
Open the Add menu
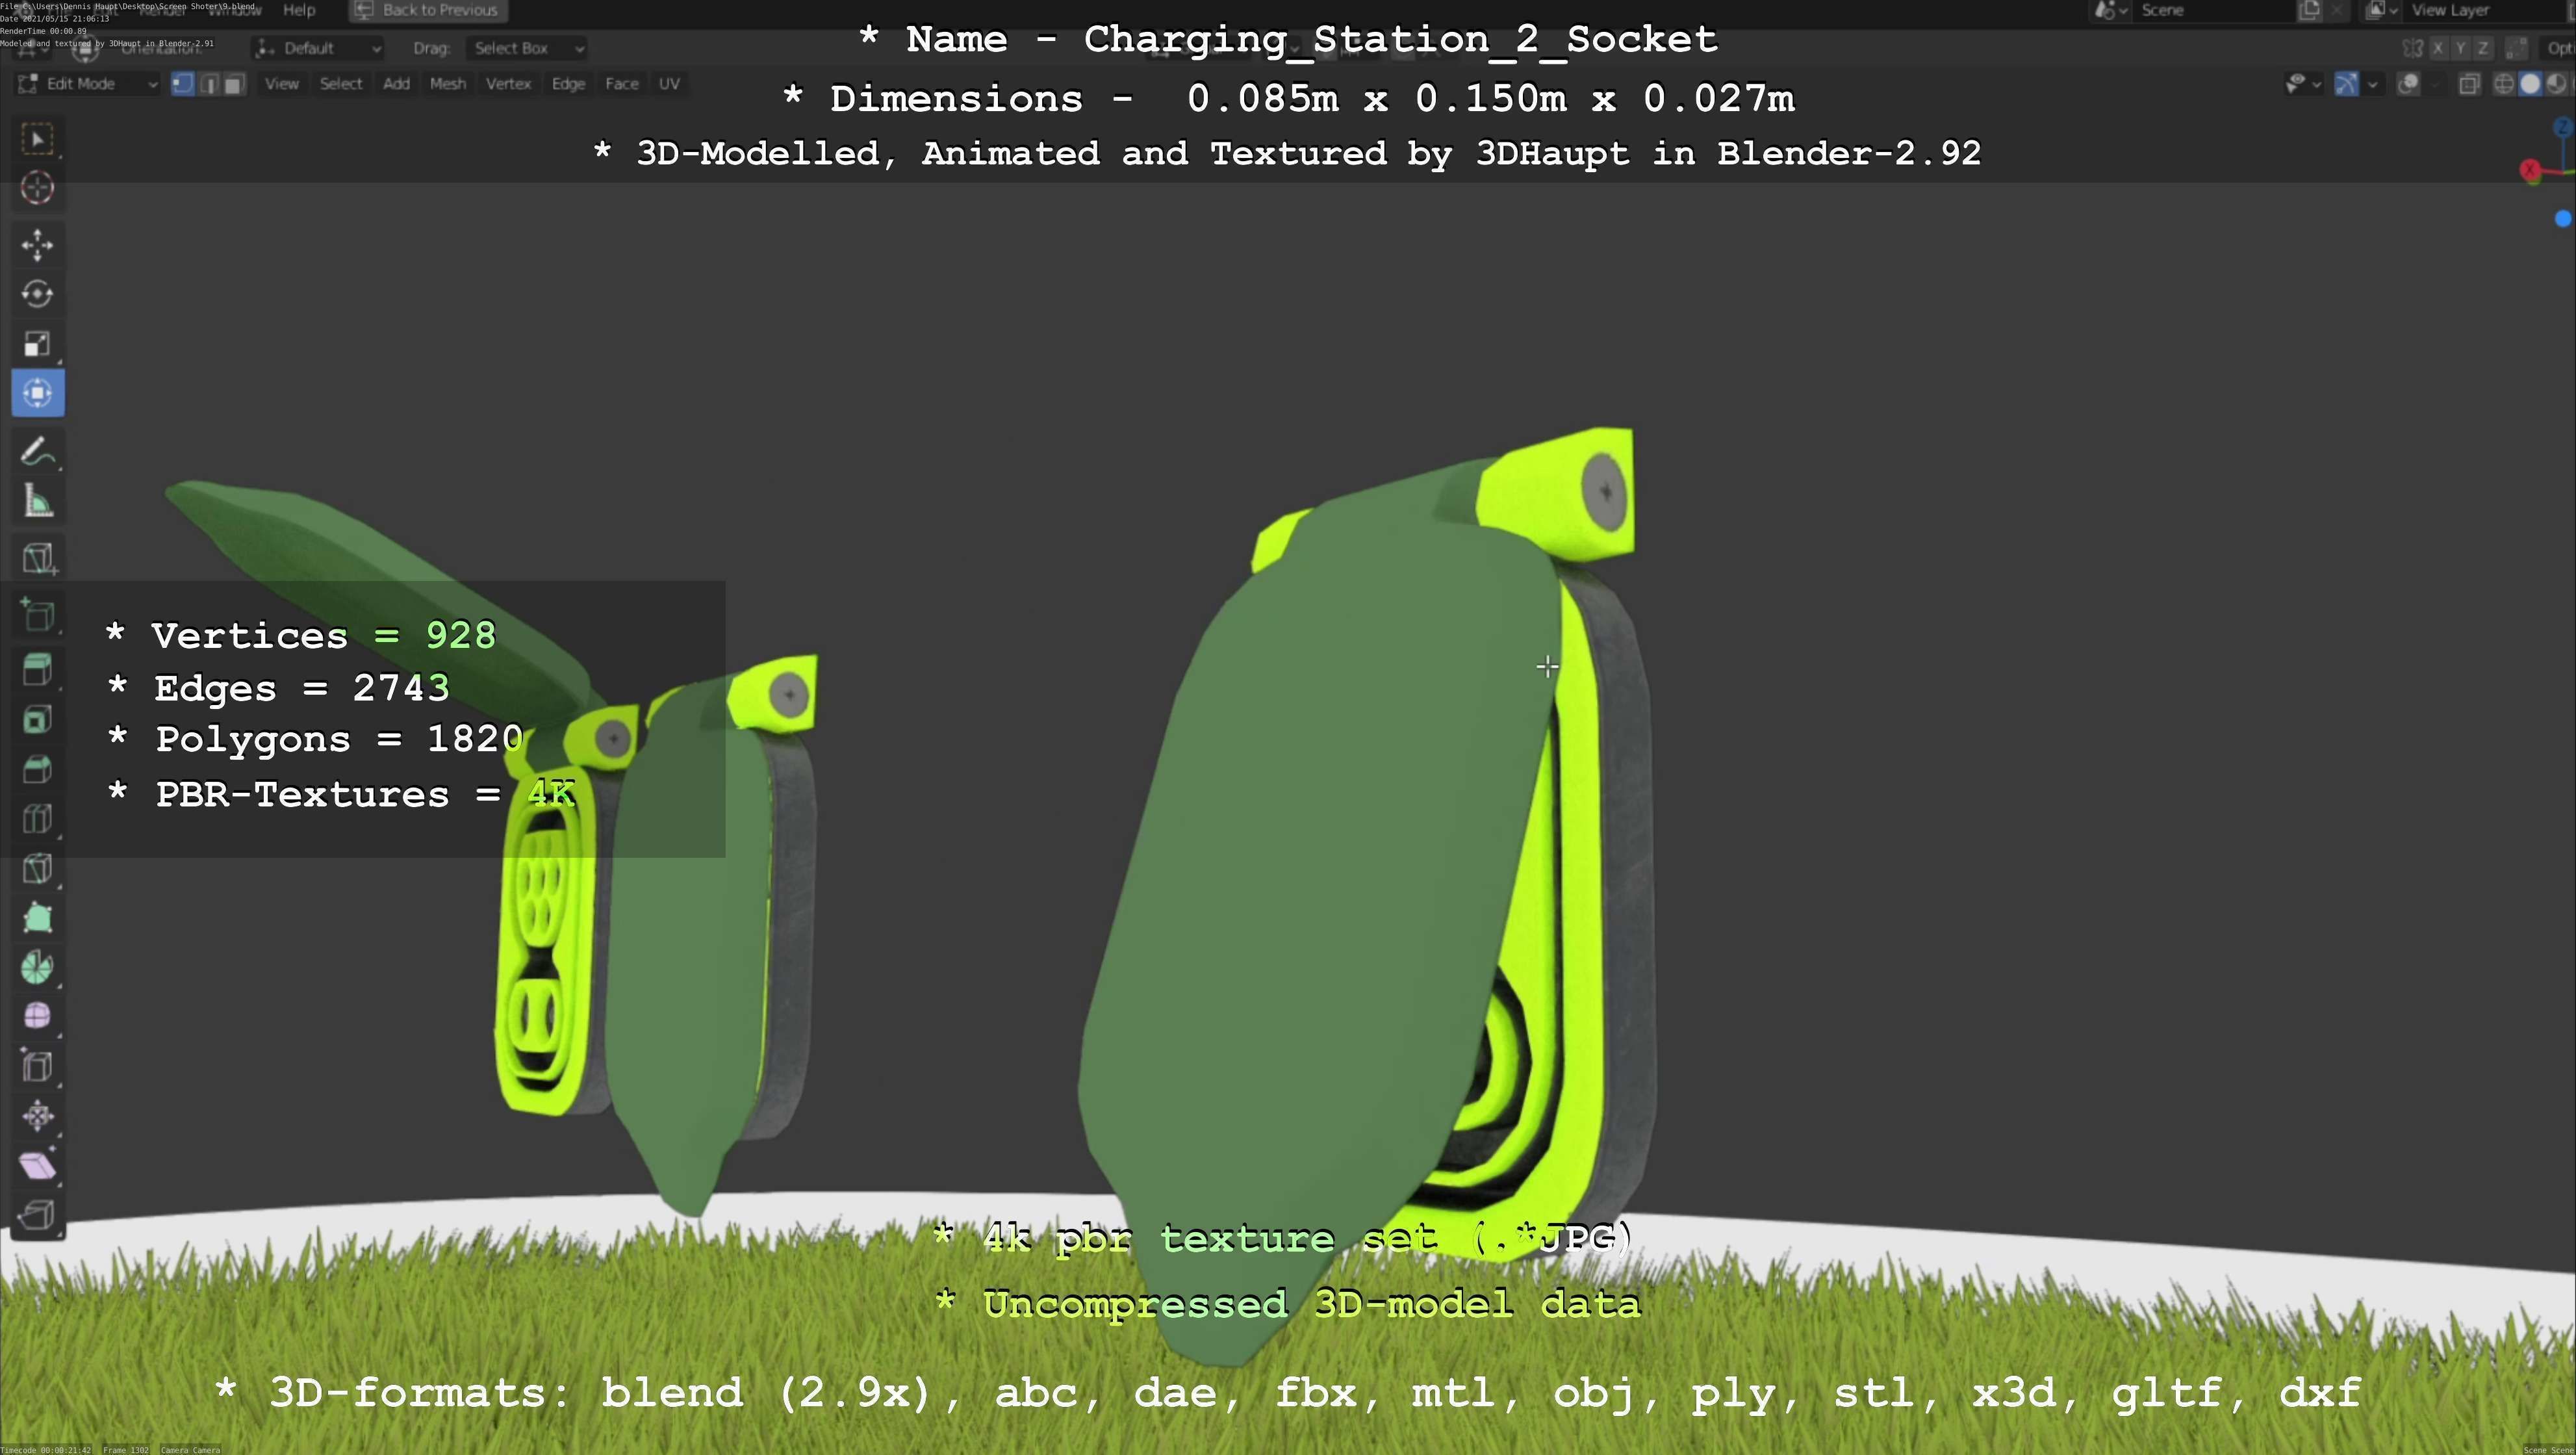point(396,84)
